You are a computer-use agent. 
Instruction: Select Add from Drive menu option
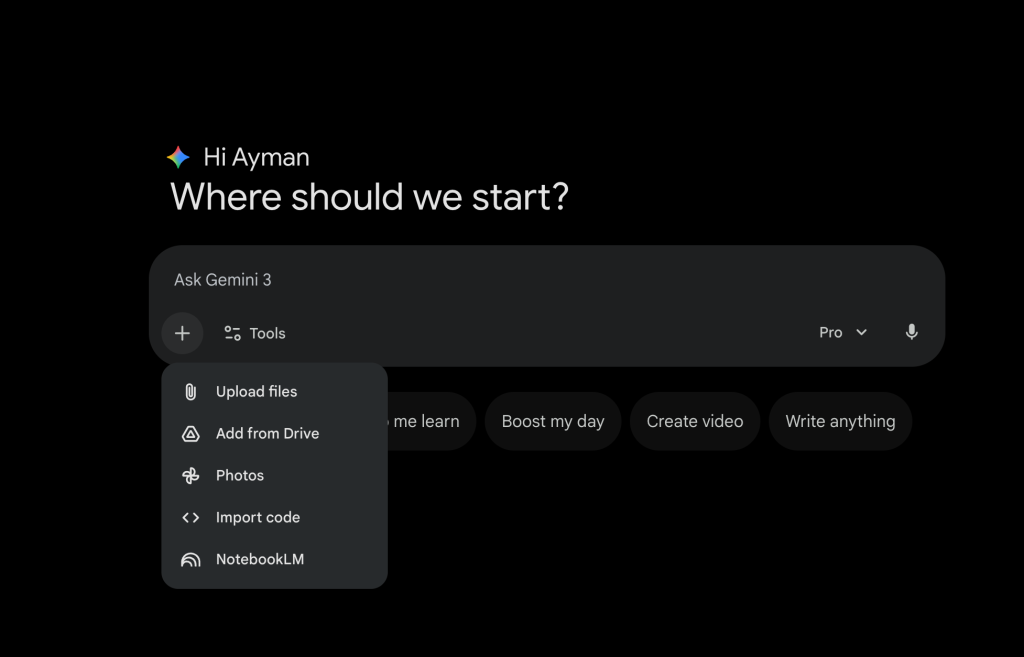point(267,433)
